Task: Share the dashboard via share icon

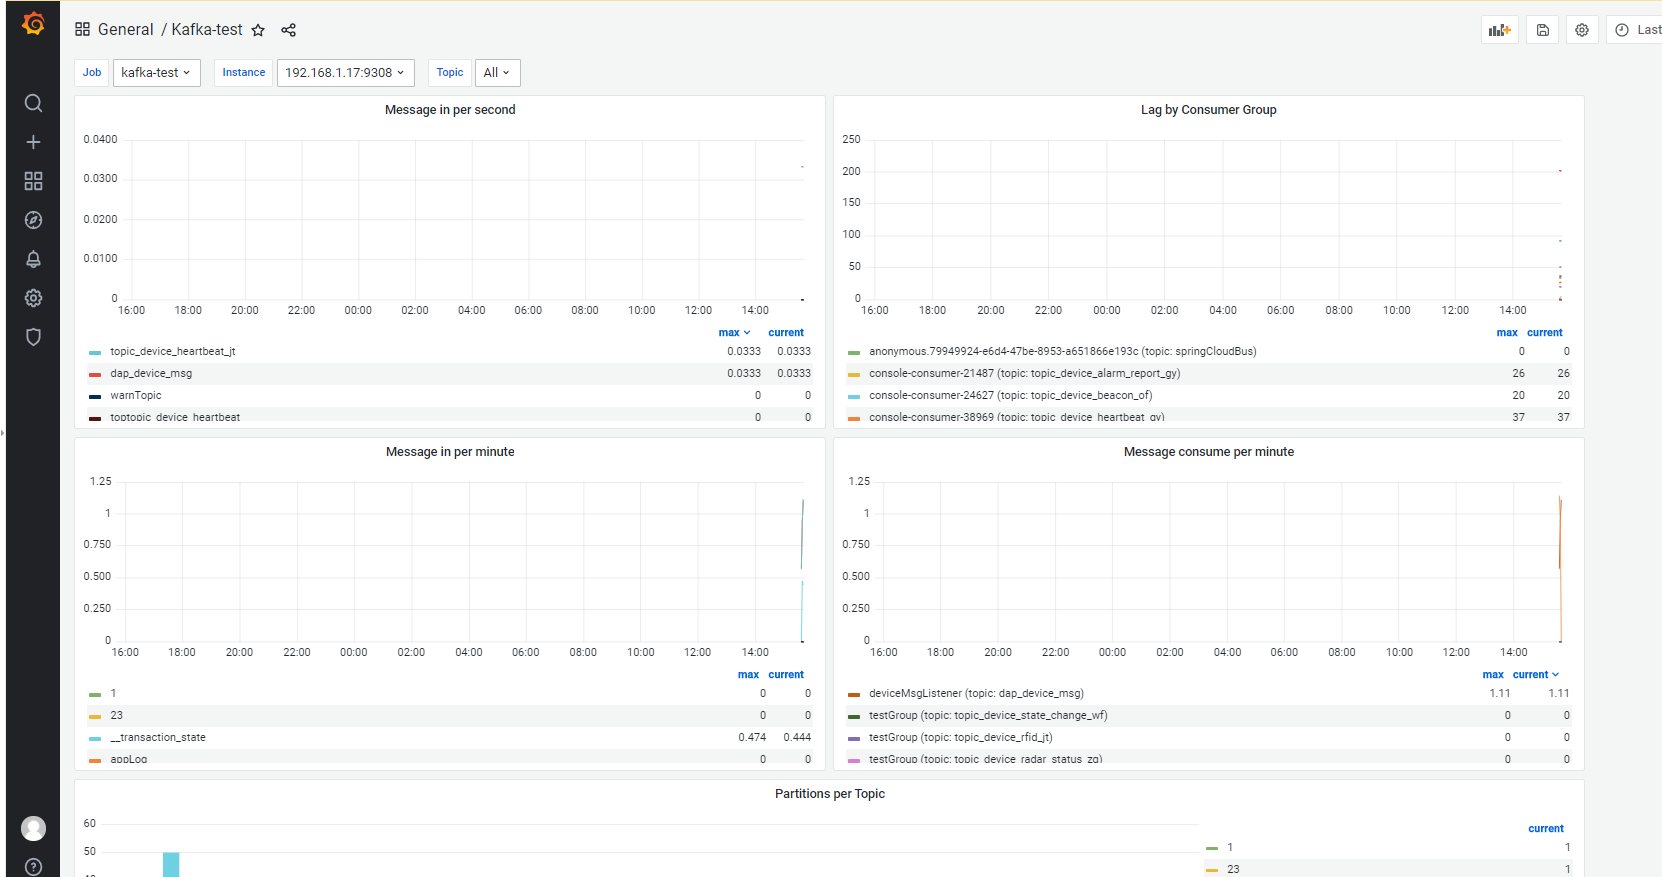Action: coord(289,30)
